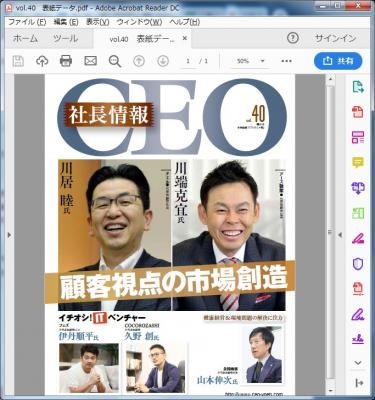Click the page number input field
This screenshot has height=400, width=375.
coord(188,61)
